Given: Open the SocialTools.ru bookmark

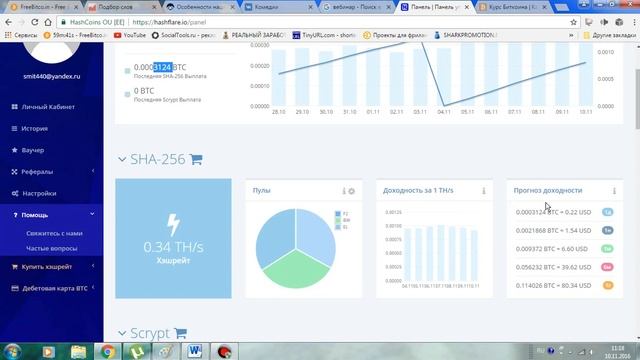Looking at the screenshot, I should coord(183,35).
